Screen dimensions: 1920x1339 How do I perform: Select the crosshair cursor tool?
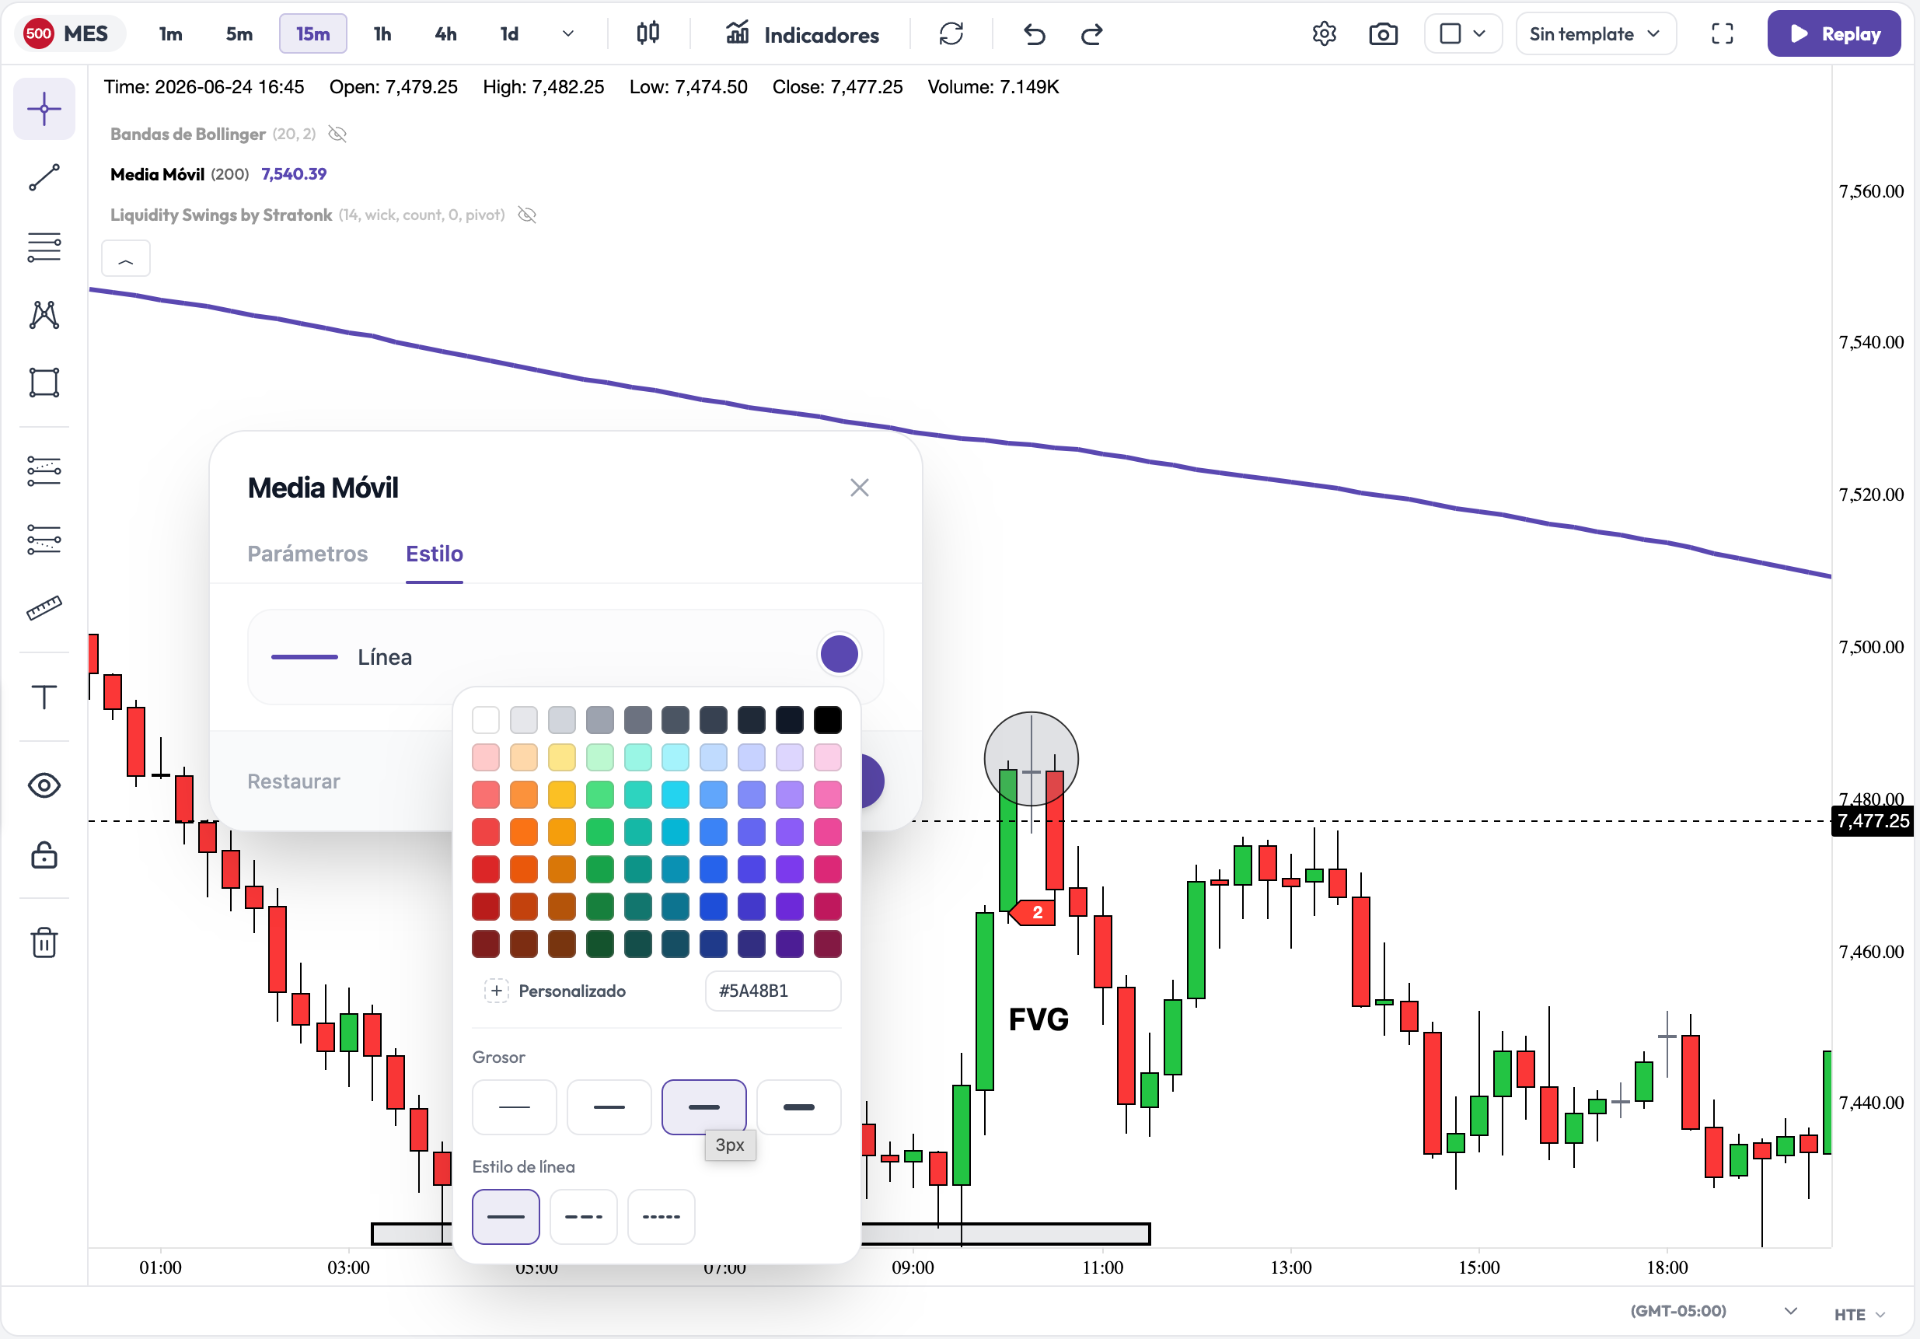[44, 109]
